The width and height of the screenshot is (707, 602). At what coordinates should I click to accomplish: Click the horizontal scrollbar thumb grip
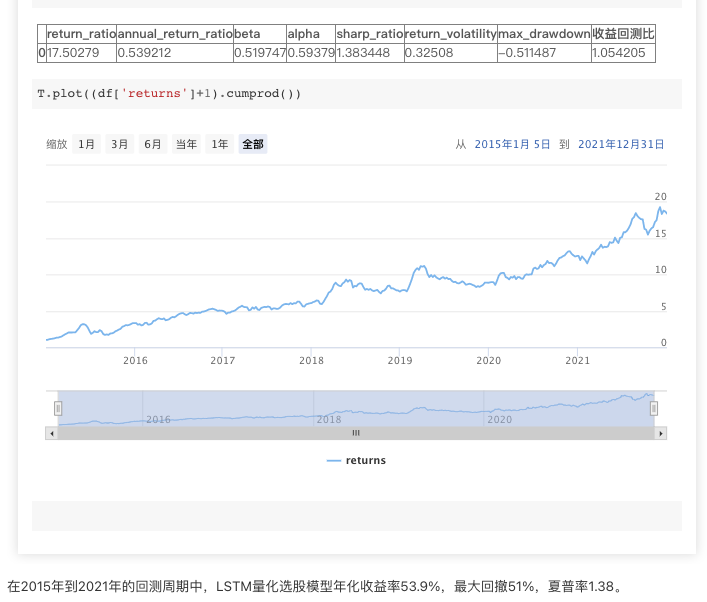355,433
